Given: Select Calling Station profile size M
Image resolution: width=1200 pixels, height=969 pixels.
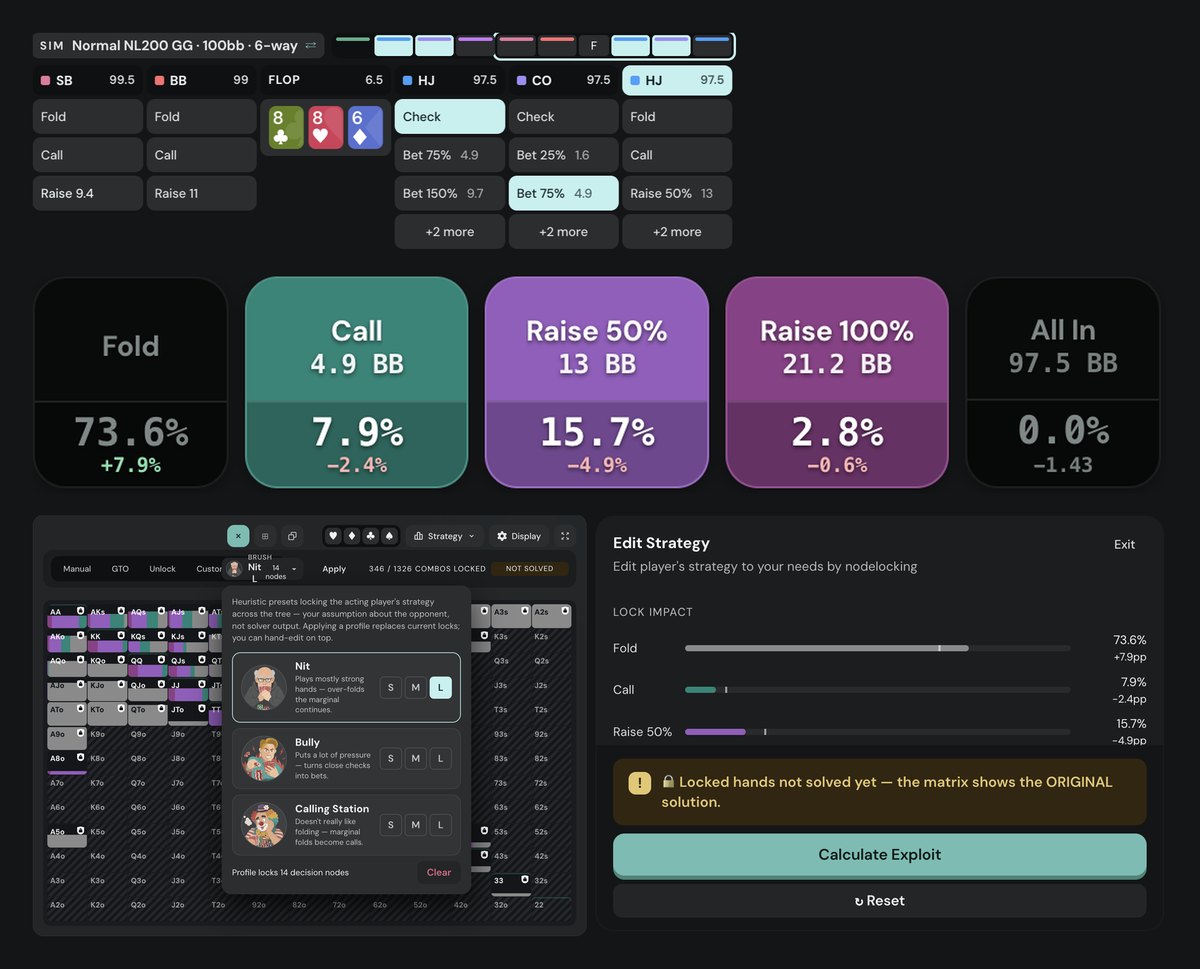Looking at the screenshot, I should point(416,825).
